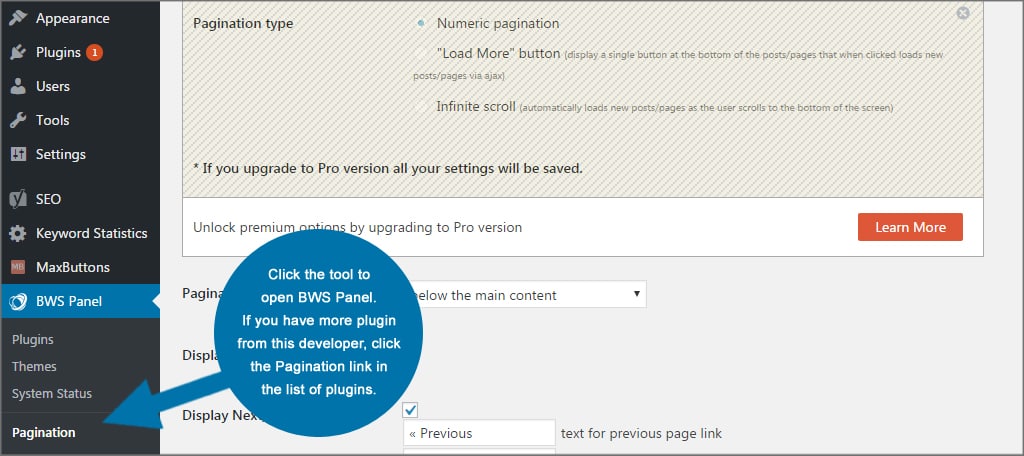Toggle the Display Next/Previous checkbox
Image resolution: width=1024 pixels, height=456 pixels.
410,410
